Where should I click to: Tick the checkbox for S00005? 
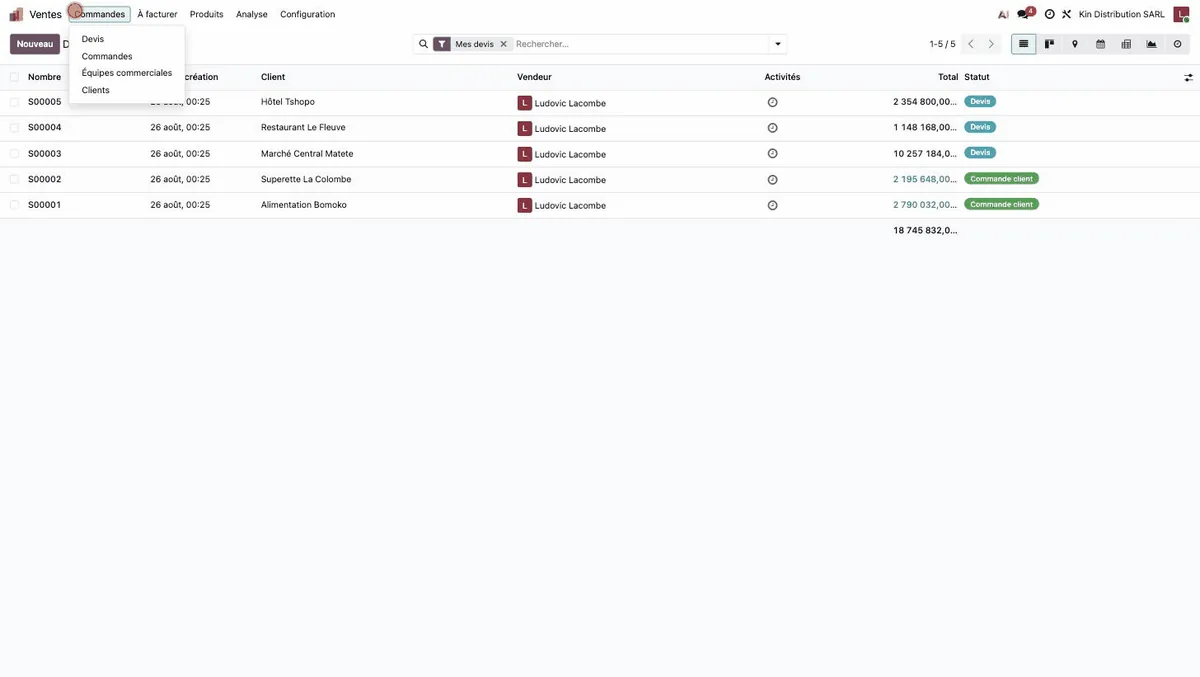pos(14,102)
